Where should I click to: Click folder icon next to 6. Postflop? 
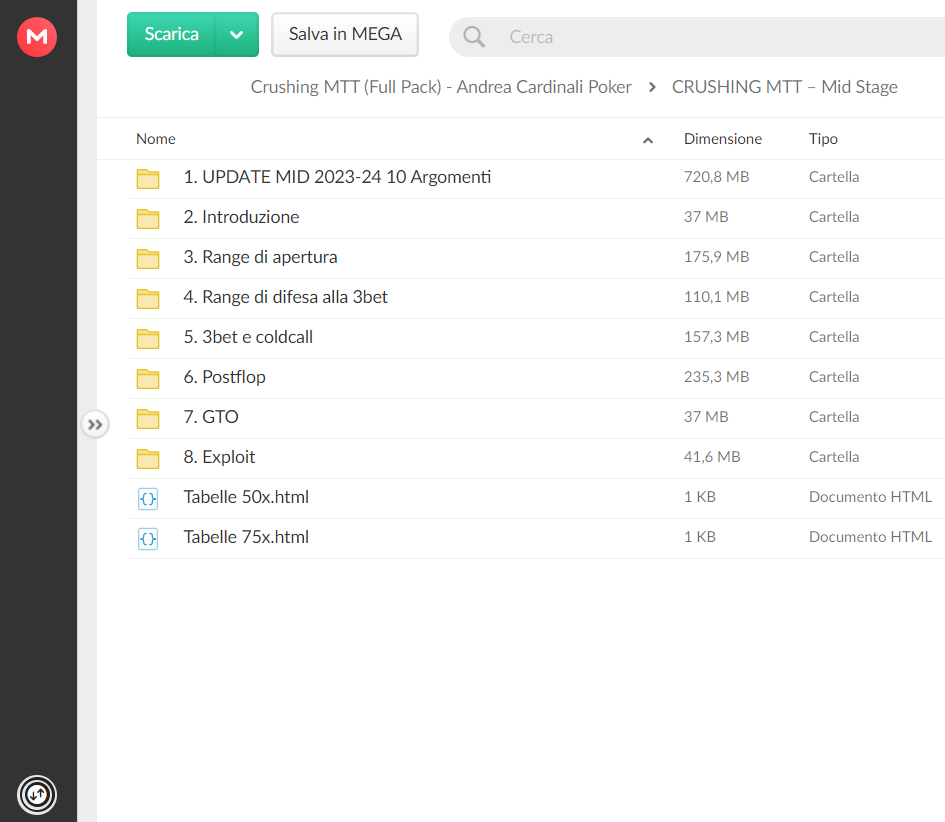click(148, 378)
